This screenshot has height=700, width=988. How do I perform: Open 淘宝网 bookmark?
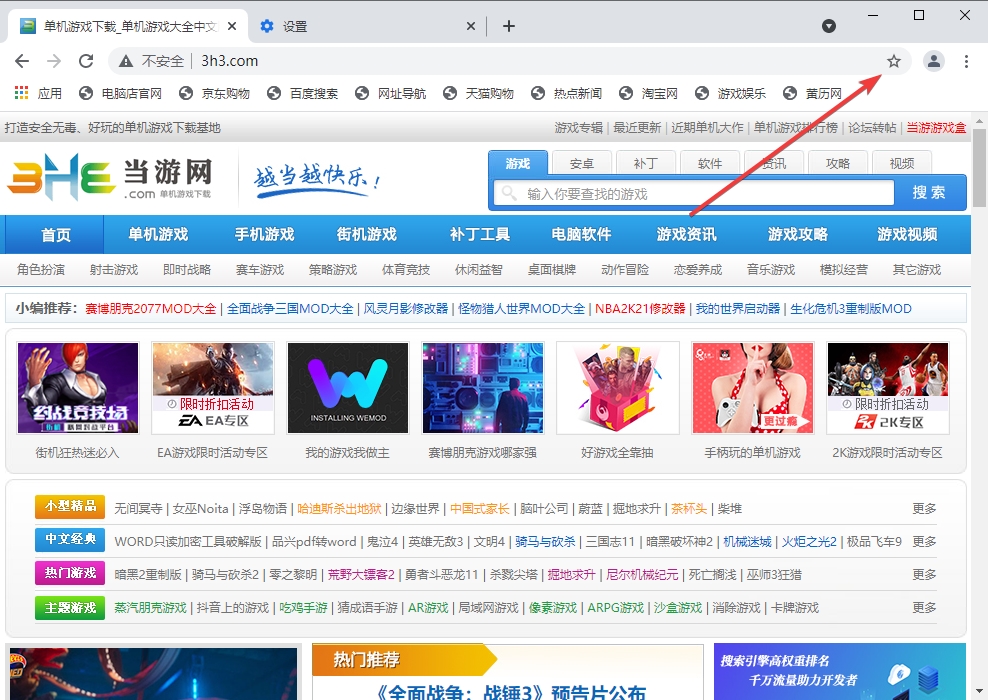pyautogui.click(x=648, y=93)
